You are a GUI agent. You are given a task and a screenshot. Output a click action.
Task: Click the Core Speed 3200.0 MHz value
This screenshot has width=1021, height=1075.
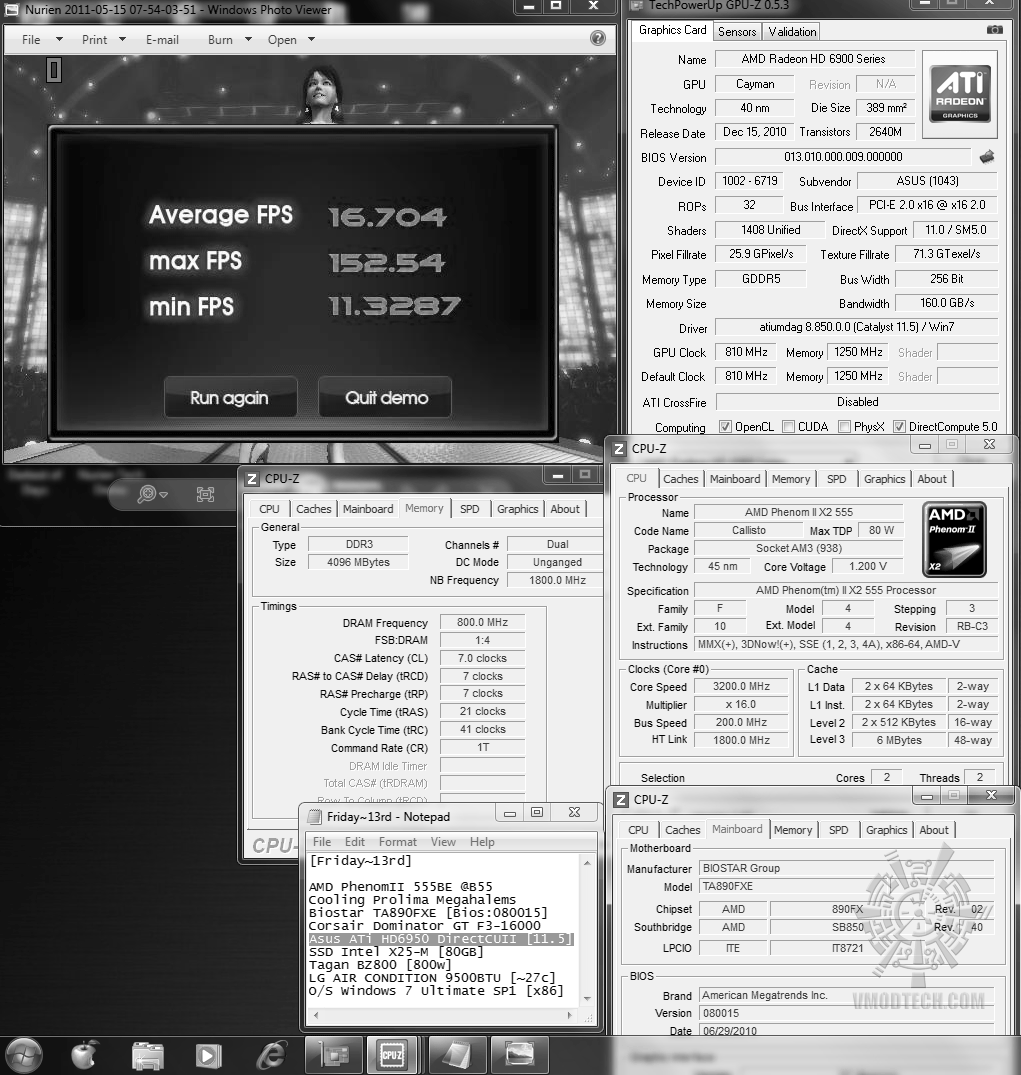(x=741, y=686)
